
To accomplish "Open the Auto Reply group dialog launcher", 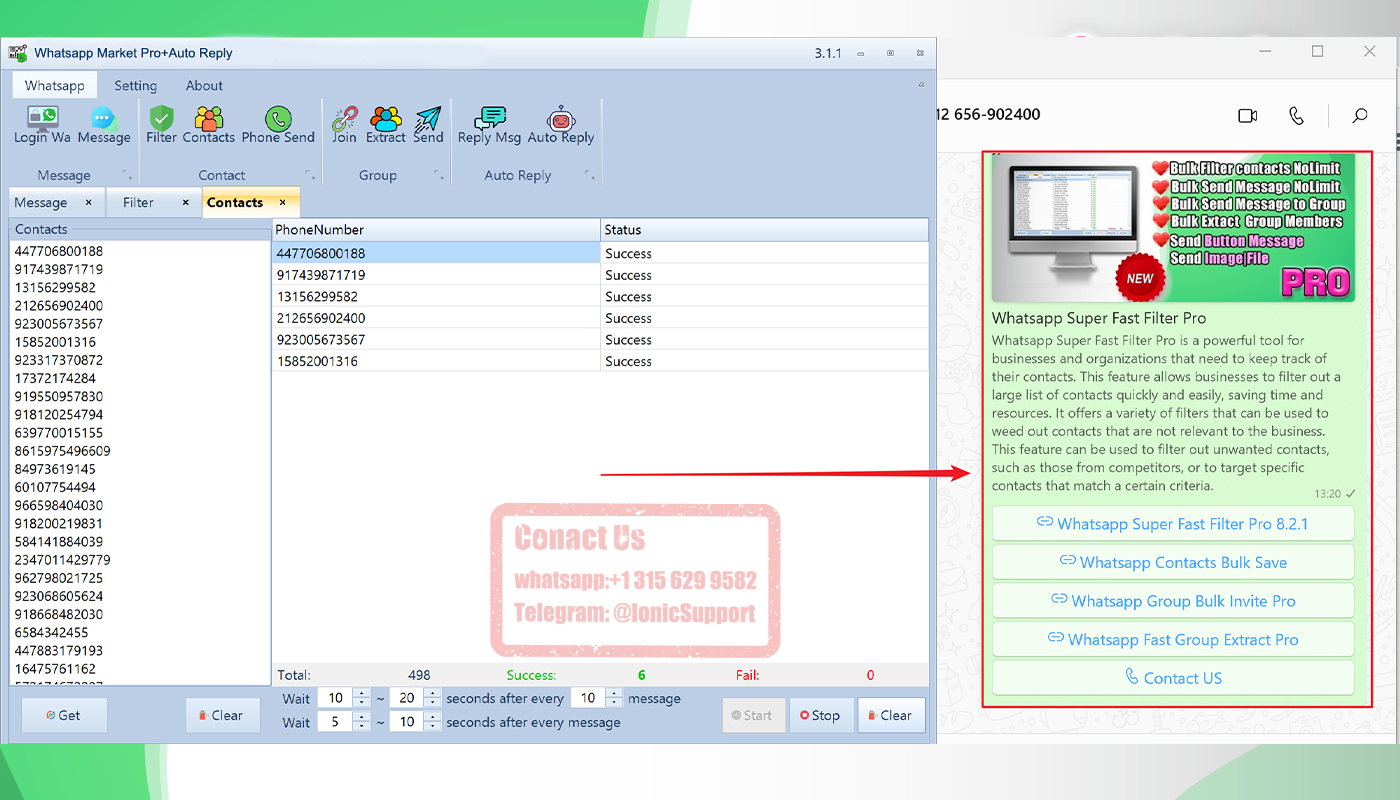I will click(590, 175).
